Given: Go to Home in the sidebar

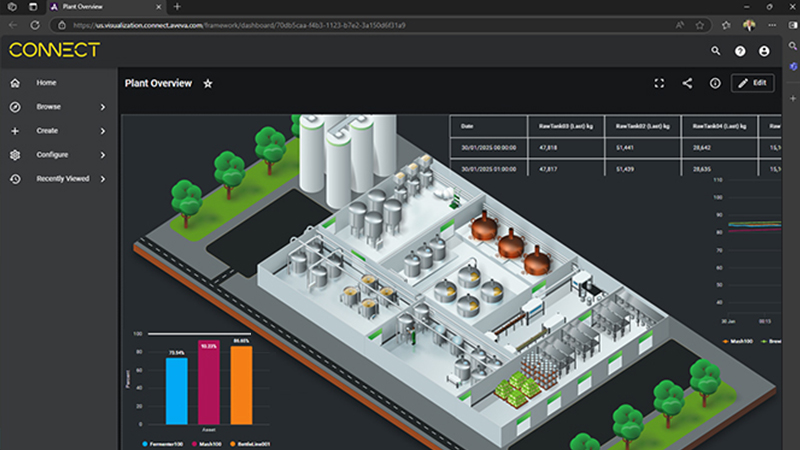Looking at the screenshot, I should [46, 83].
